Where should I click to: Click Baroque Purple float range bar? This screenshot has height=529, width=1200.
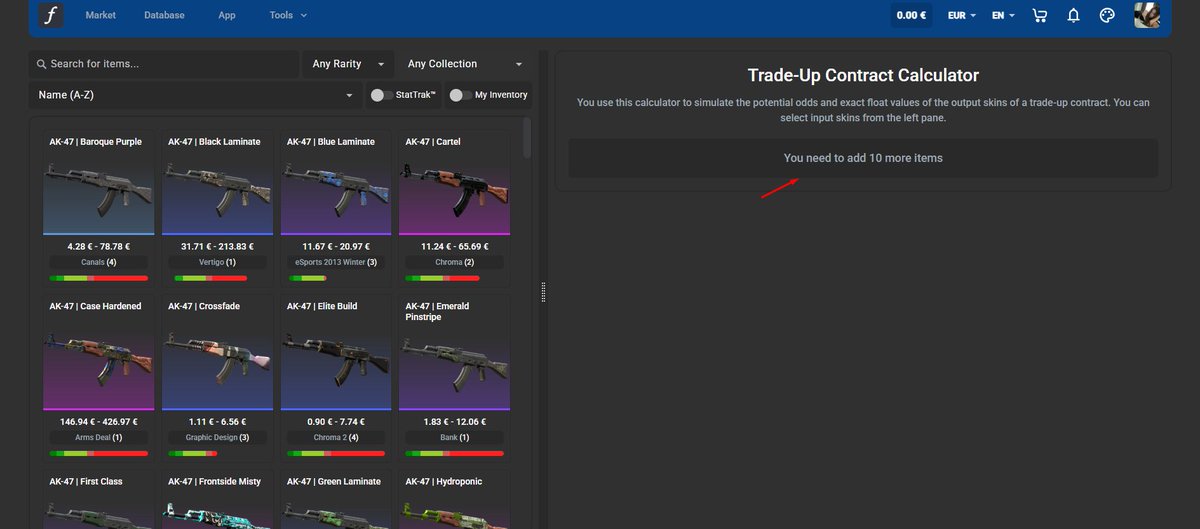(x=99, y=278)
